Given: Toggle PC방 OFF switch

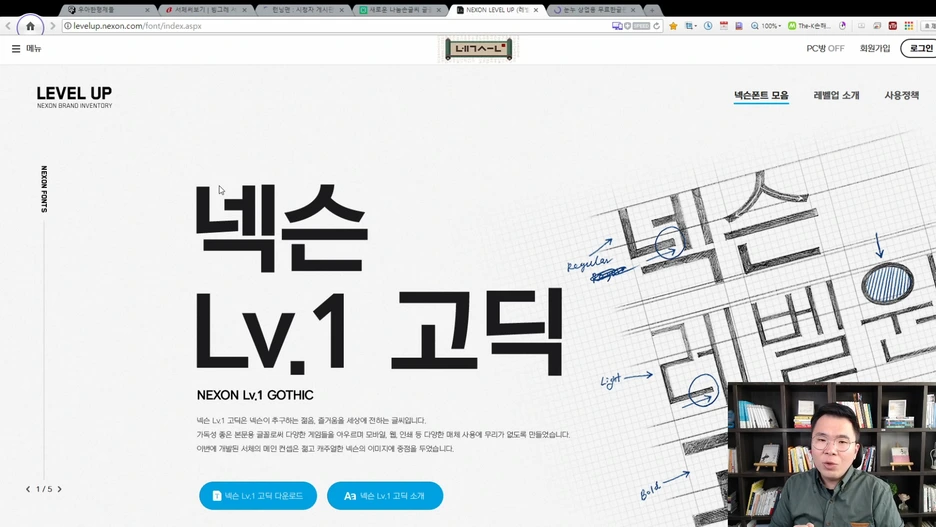Looking at the screenshot, I should coord(825,48).
